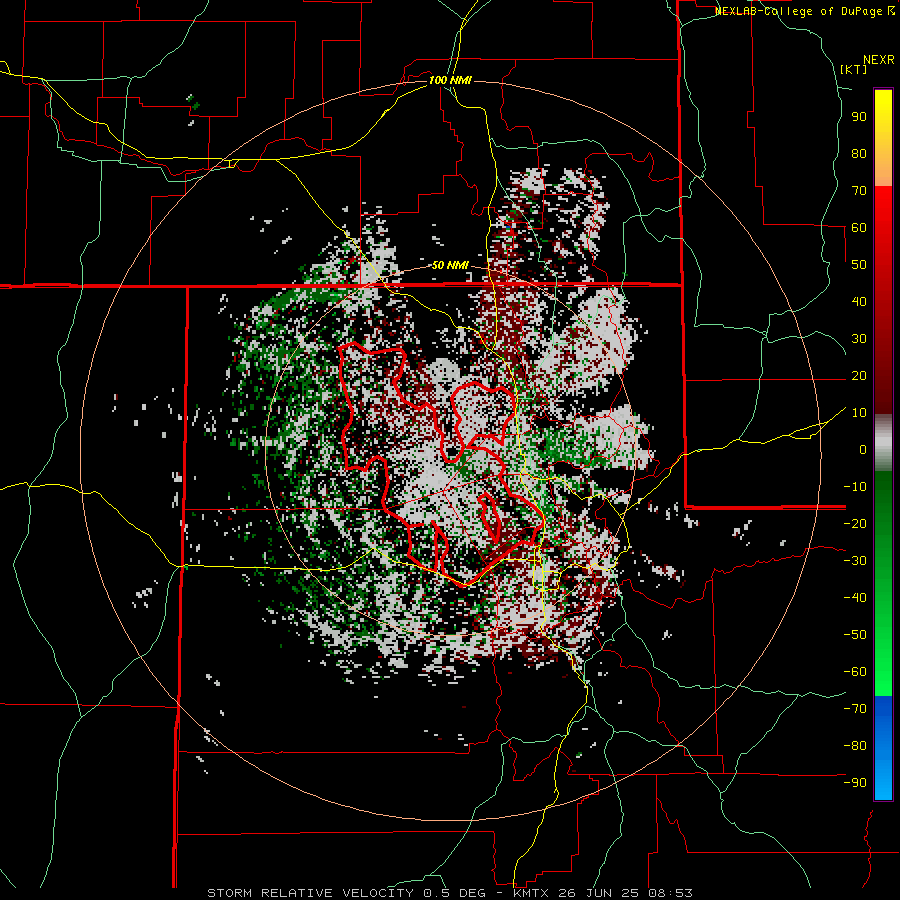Click the -30 knot scale label
This screenshot has height=900, width=900.
pos(855,561)
